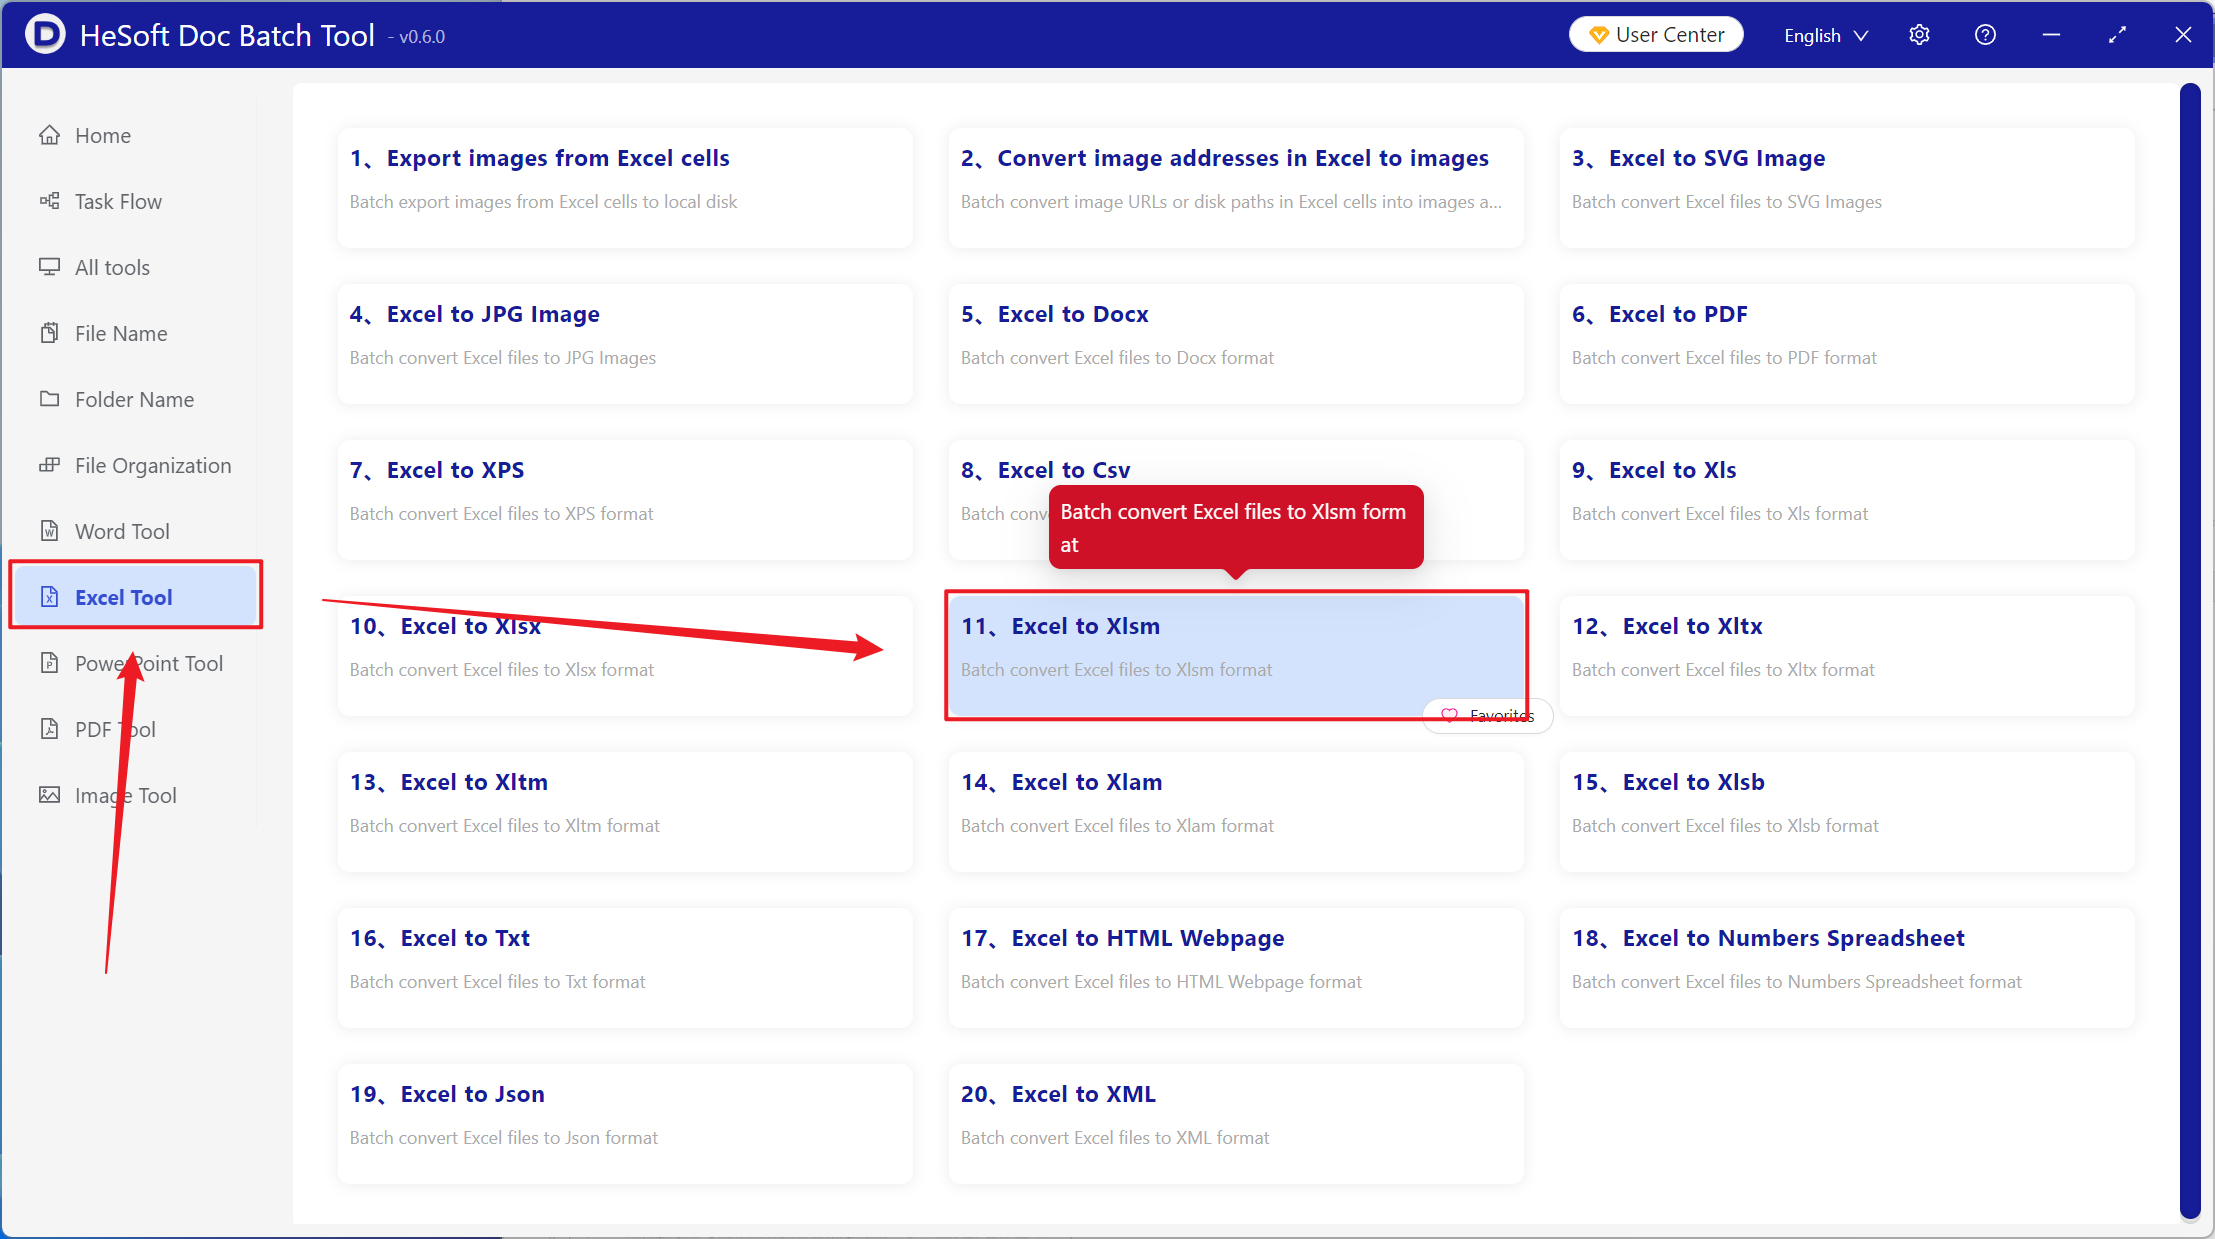Click the diamond icon in User Center
The height and width of the screenshot is (1239, 2215).
coord(1598,35)
